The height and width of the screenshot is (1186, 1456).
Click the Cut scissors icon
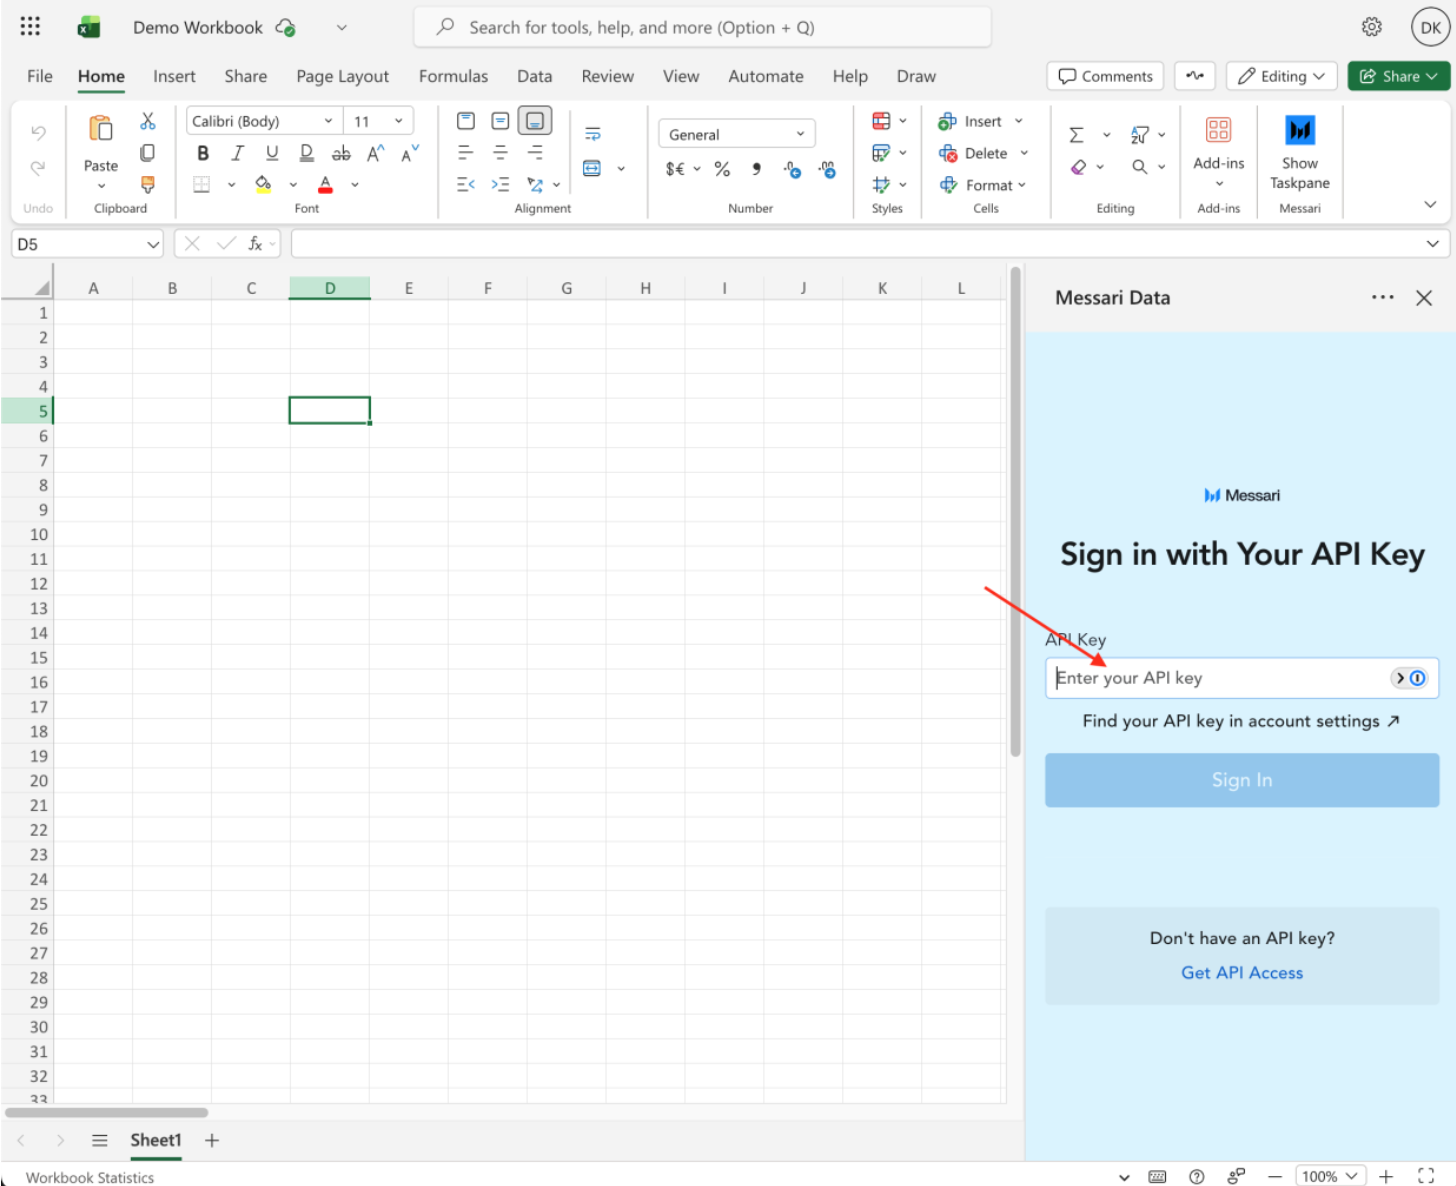(x=148, y=121)
